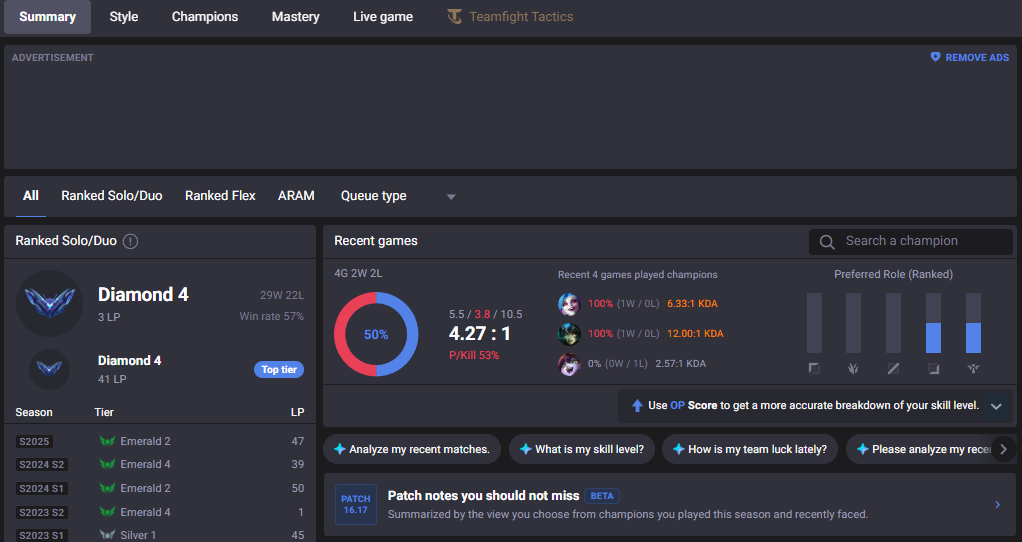Filter games by ARAM
Image resolution: width=1022 pixels, height=542 pixels.
click(296, 195)
